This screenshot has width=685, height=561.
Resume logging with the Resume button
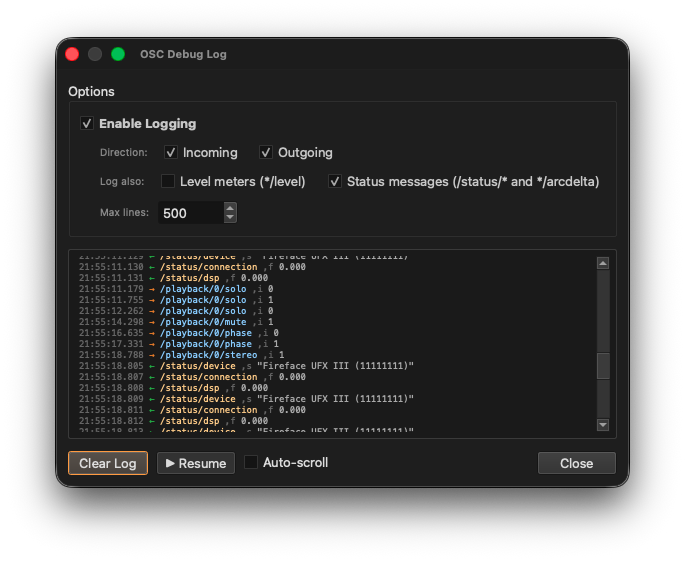tap(196, 463)
